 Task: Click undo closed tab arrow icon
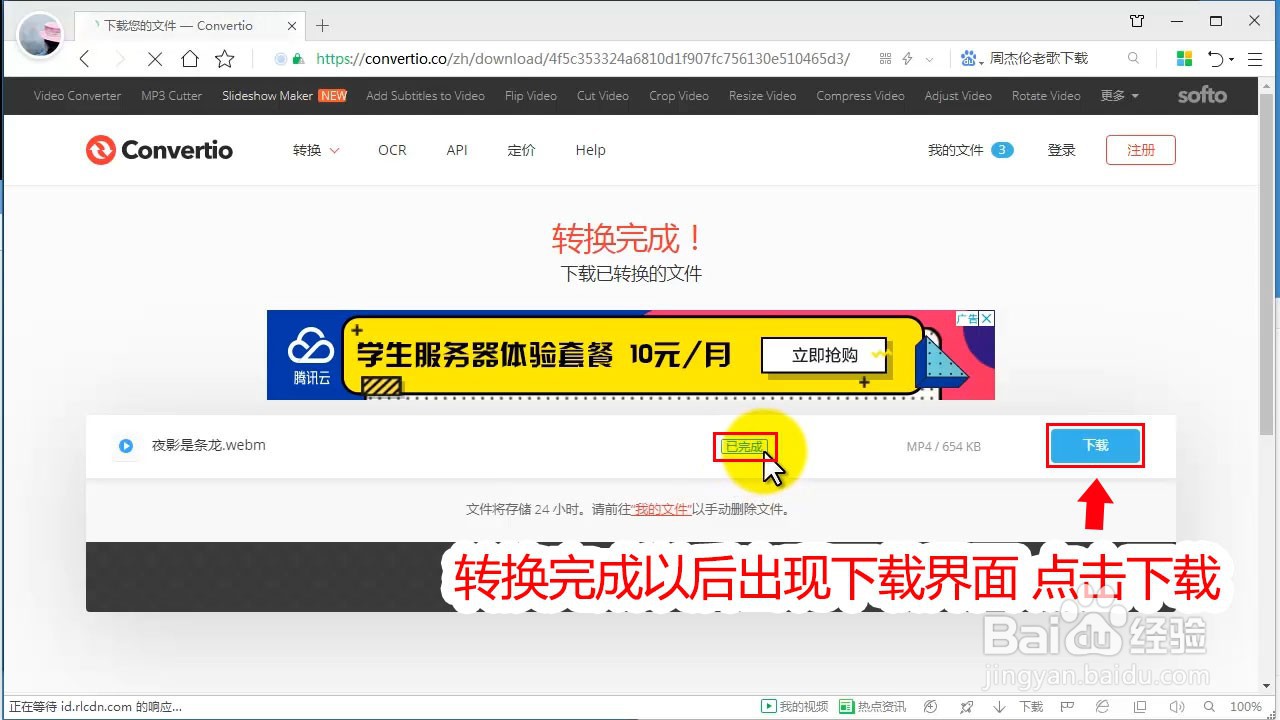tap(1215, 59)
